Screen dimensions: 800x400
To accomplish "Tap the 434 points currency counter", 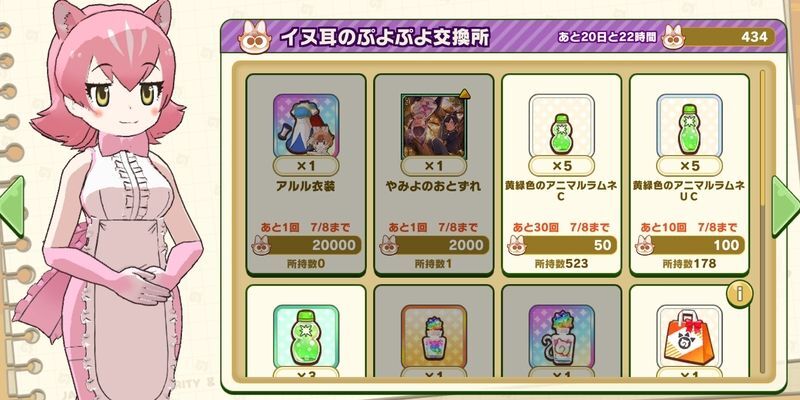I will pos(719,37).
